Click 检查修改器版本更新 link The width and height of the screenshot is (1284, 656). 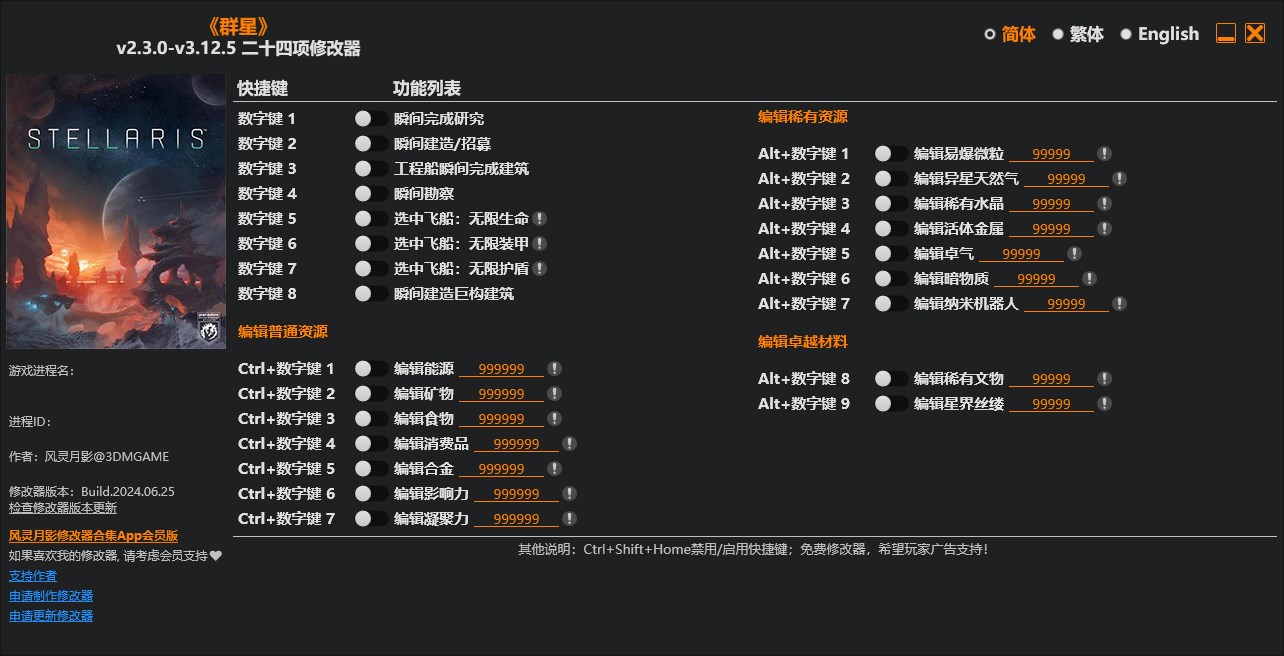pos(63,507)
